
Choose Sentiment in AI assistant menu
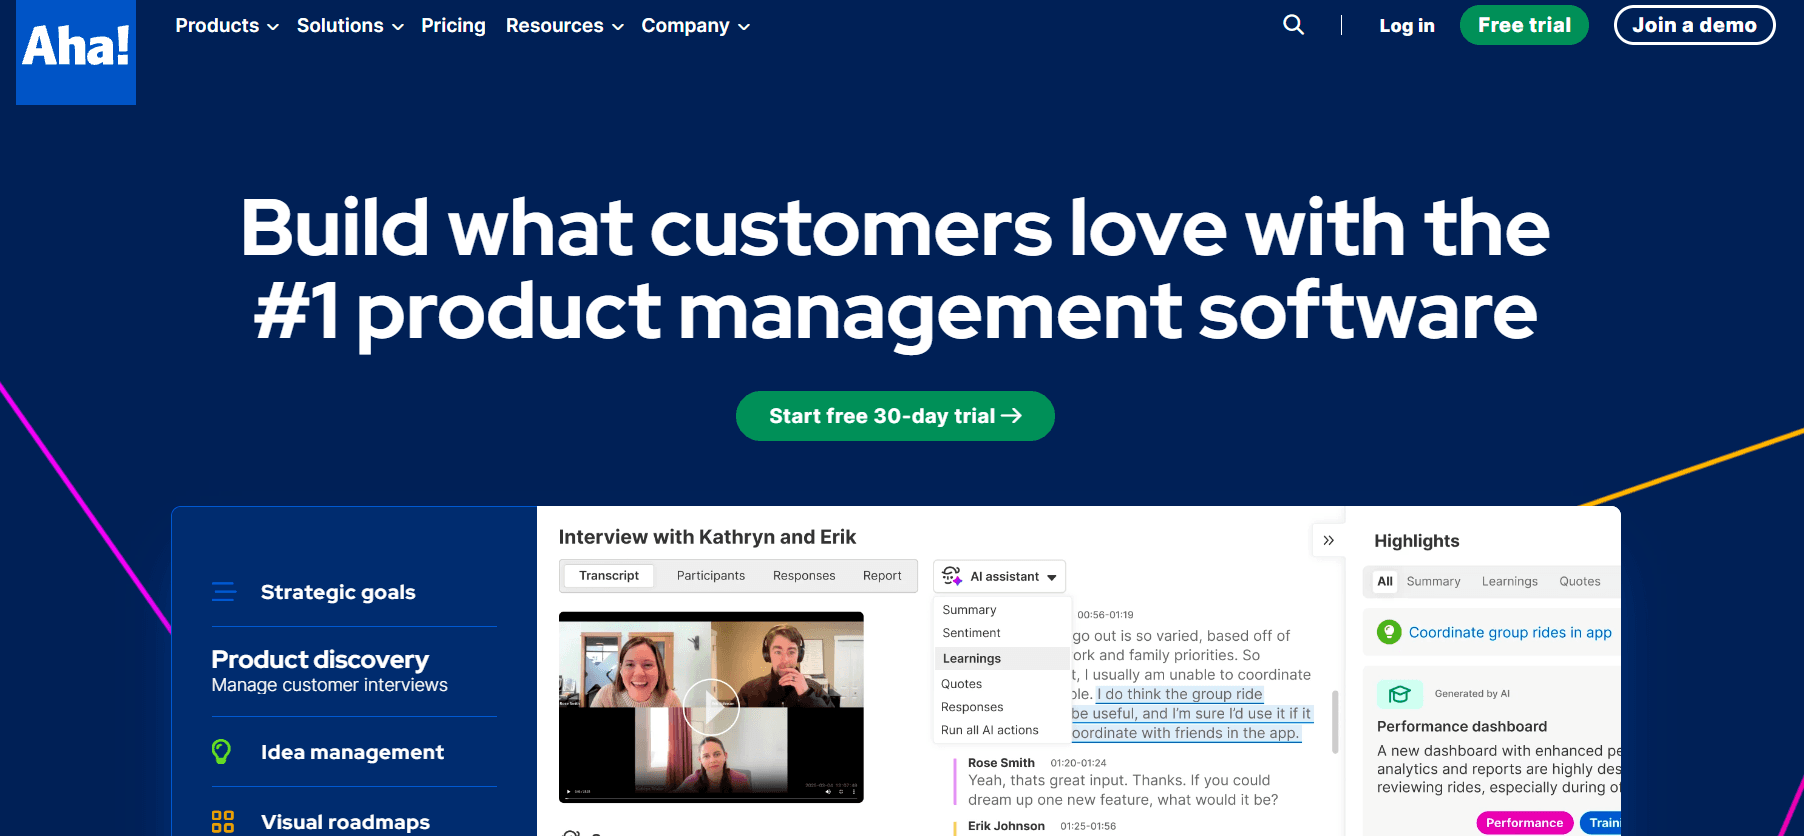click(971, 633)
